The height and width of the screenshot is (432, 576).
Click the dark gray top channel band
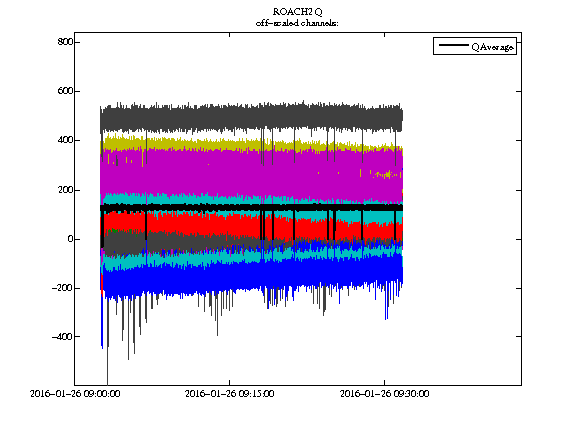[251, 117]
